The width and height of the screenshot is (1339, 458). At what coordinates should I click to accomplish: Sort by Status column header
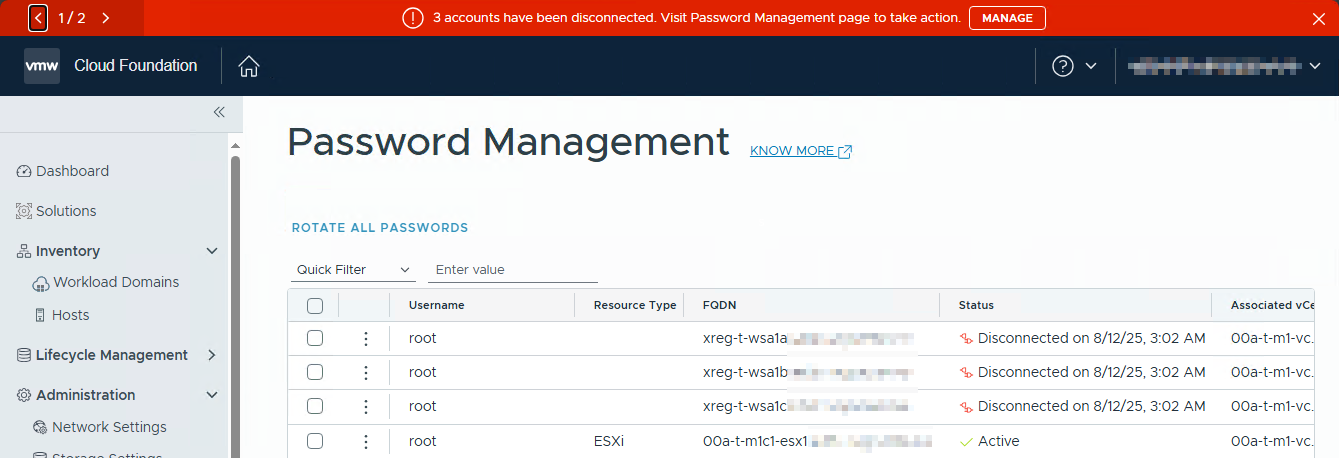coord(976,305)
